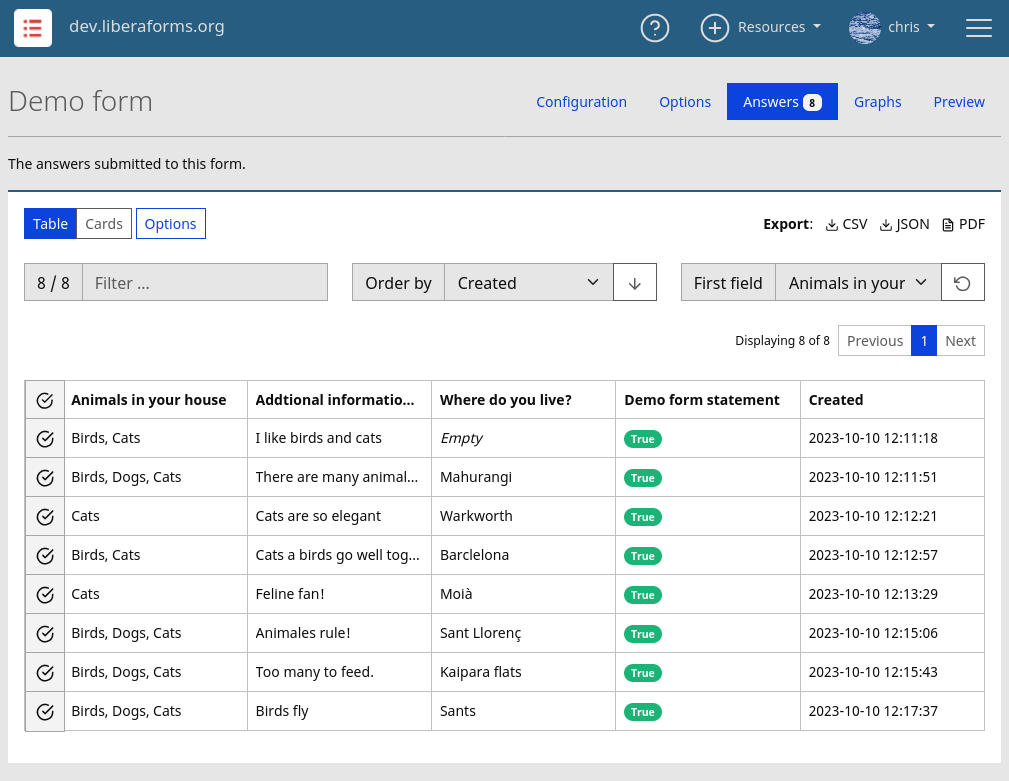The width and height of the screenshot is (1009, 781).
Task: Click chris user avatar image
Action: click(x=864, y=28)
